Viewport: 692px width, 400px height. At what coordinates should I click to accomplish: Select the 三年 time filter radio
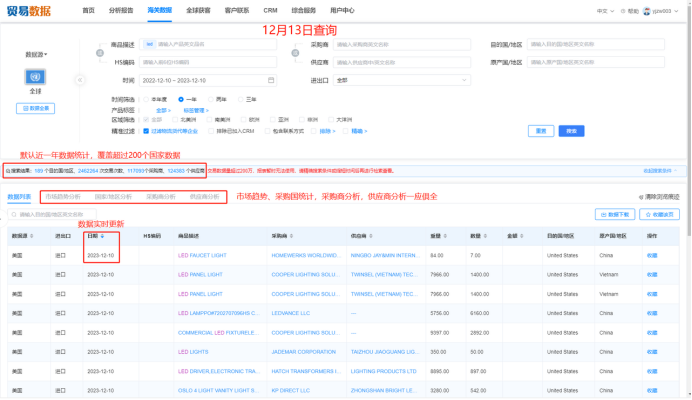point(239,99)
